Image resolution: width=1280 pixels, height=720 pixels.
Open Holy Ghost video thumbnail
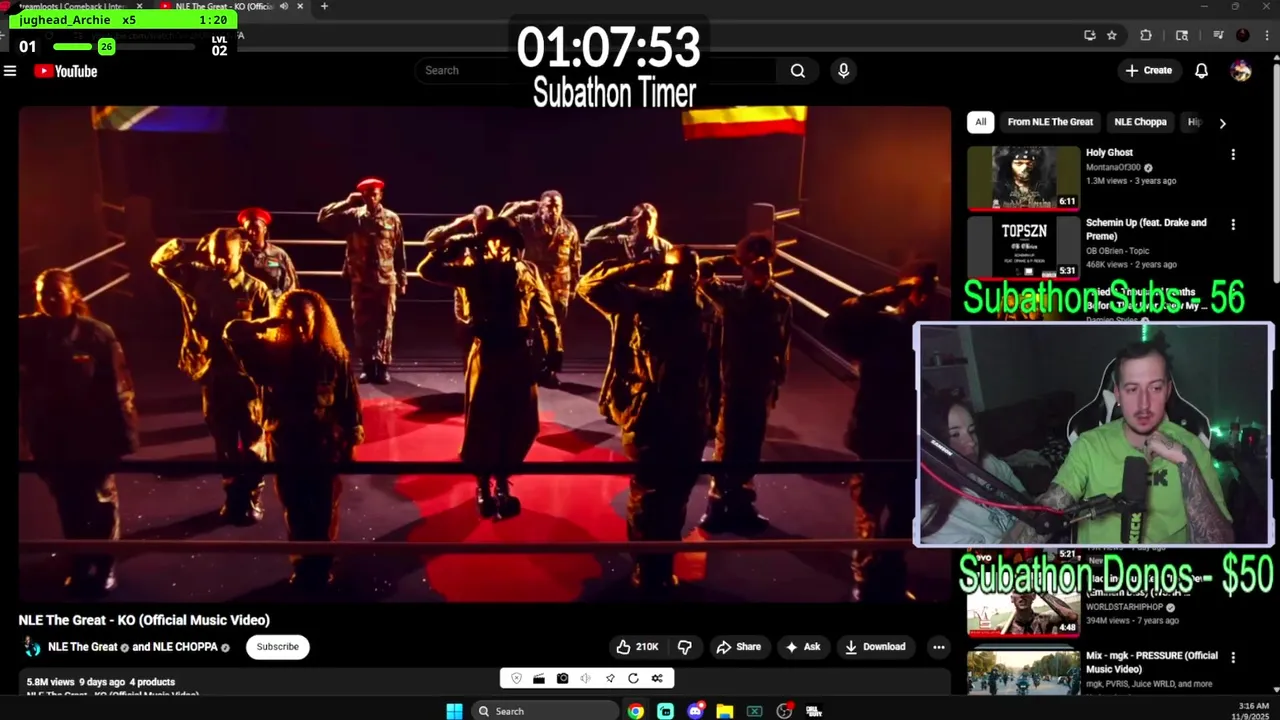tap(1023, 178)
